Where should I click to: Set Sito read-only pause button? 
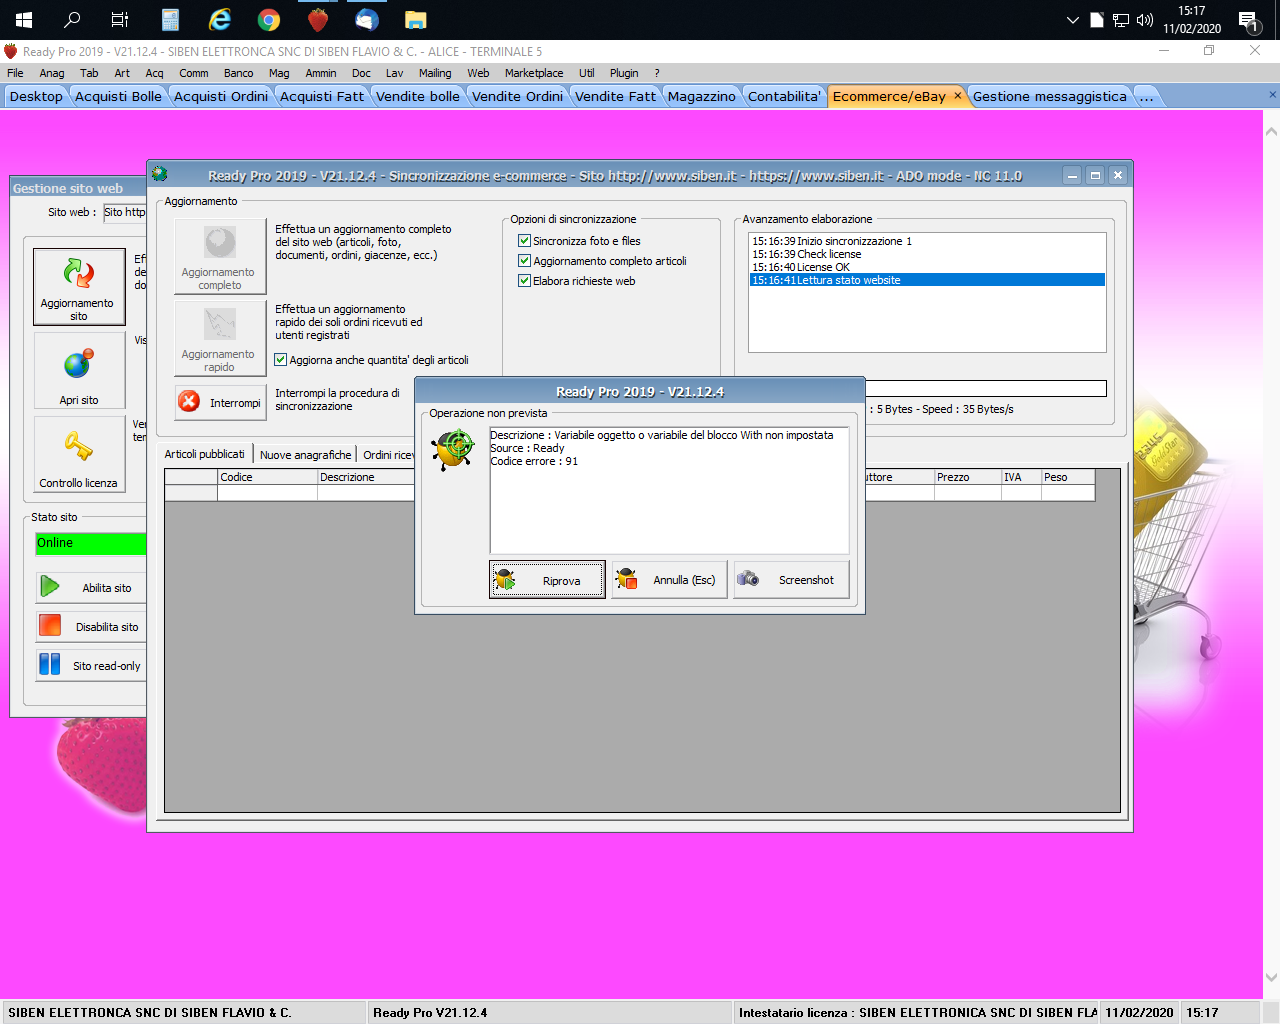[x=91, y=665]
